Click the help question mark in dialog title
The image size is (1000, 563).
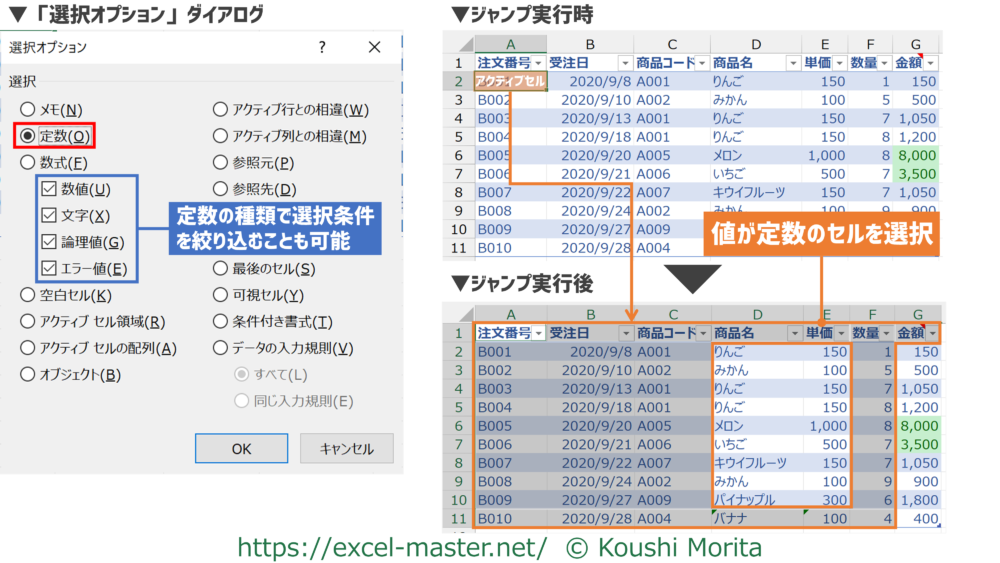(x=321, y=47)
